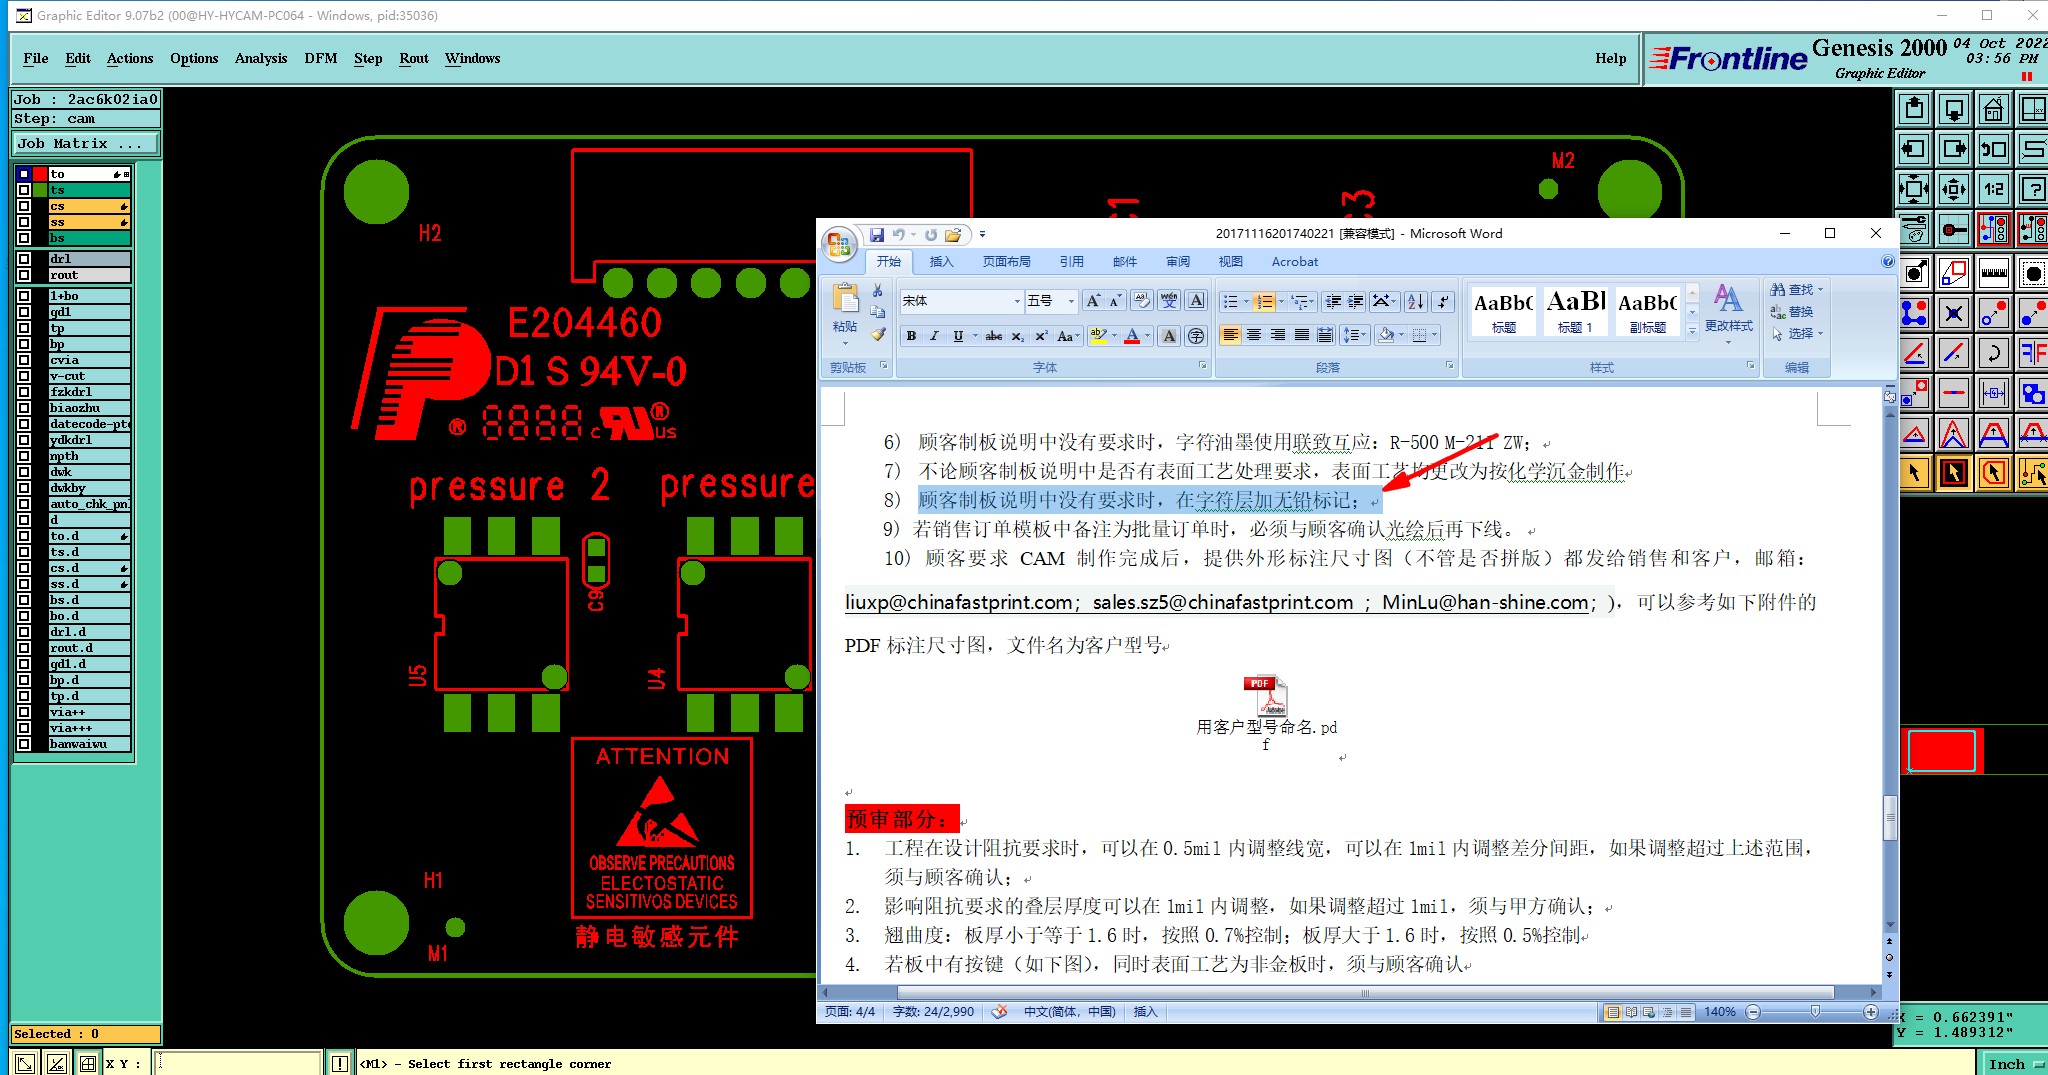Click the Cut scissors icon in Word
Image resolution: width=2048 pixels, height=1075 pixels.
[x=877, y=290]
